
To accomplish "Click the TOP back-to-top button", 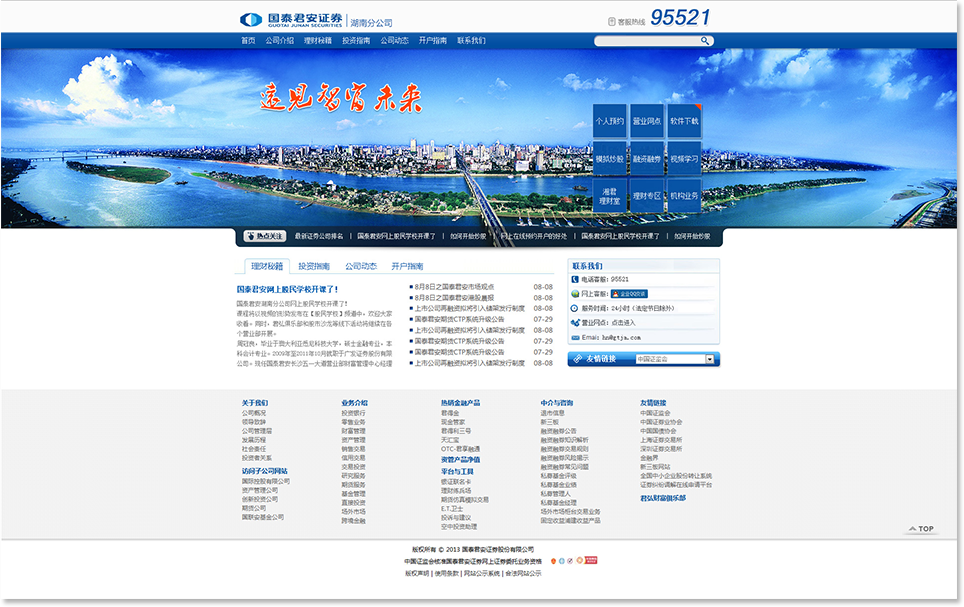I will coord(921,529).
